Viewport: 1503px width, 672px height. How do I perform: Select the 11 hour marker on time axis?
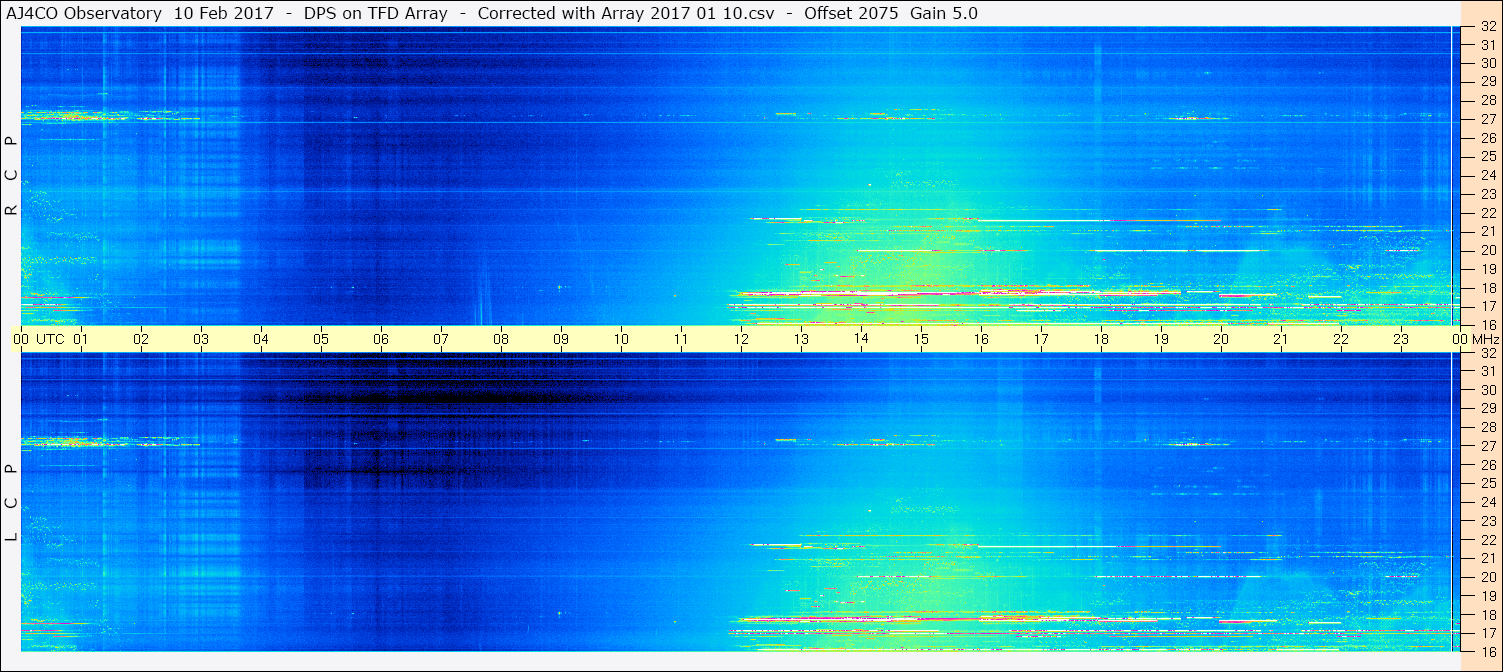681,339
